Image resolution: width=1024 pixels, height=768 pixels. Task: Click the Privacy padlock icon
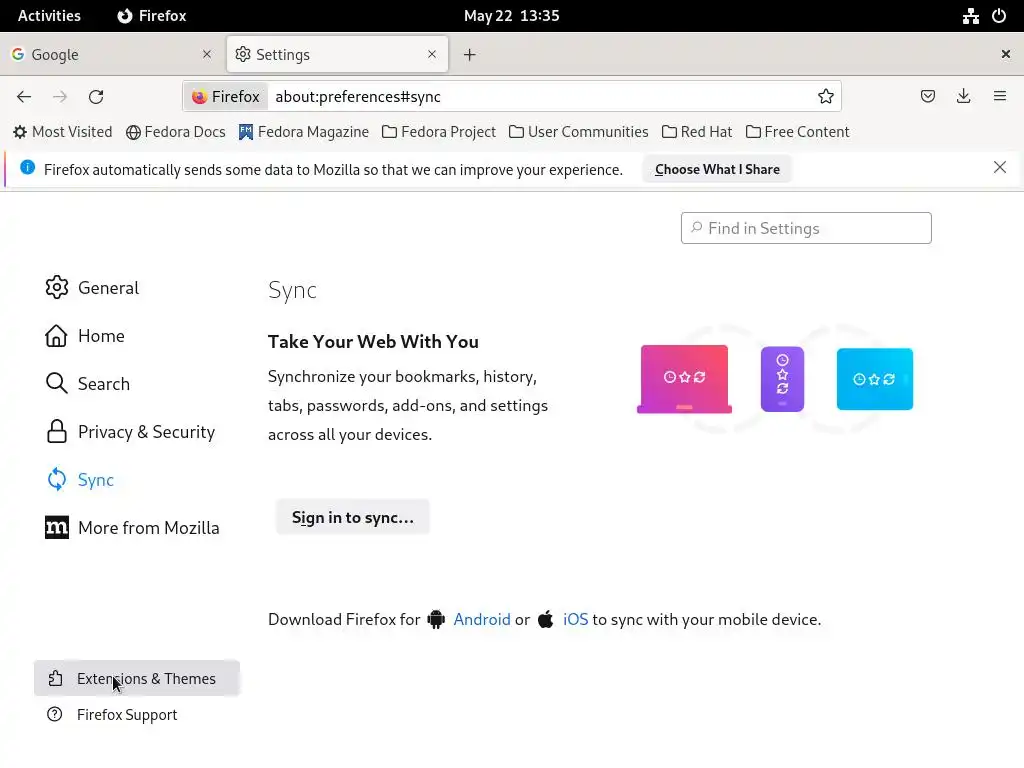point(57,432)
